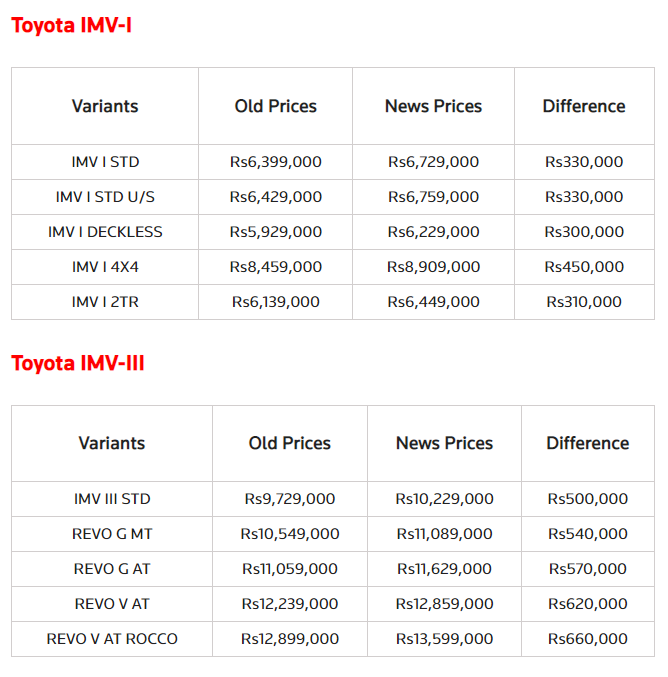
Task: Select the IMV I DECKLESS variant cell
Action: (x=105, y=232)
